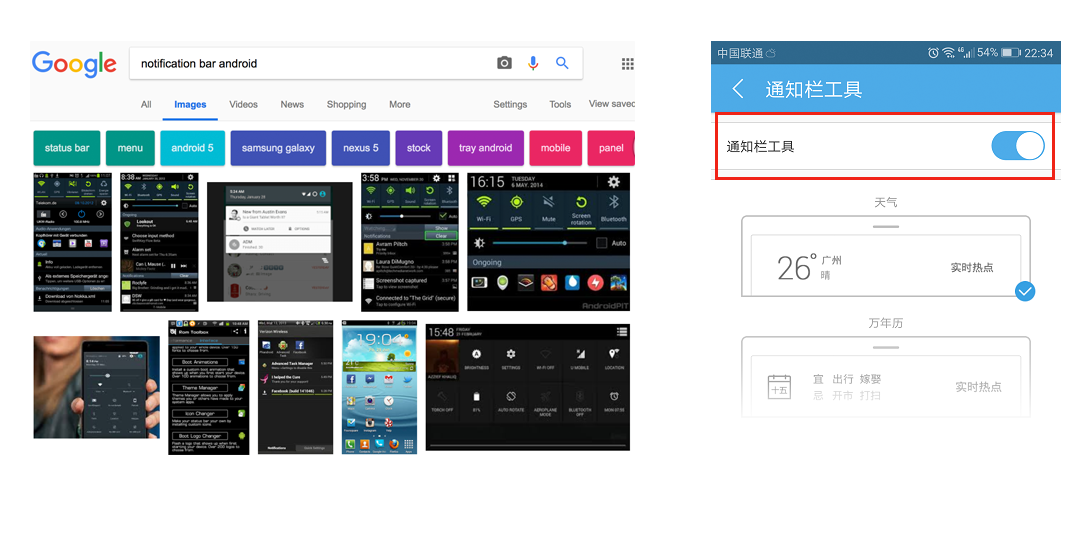Filter by mobile chip
Image resolution: width=1091 pixels, height=536 pixels.
(556, 148)
